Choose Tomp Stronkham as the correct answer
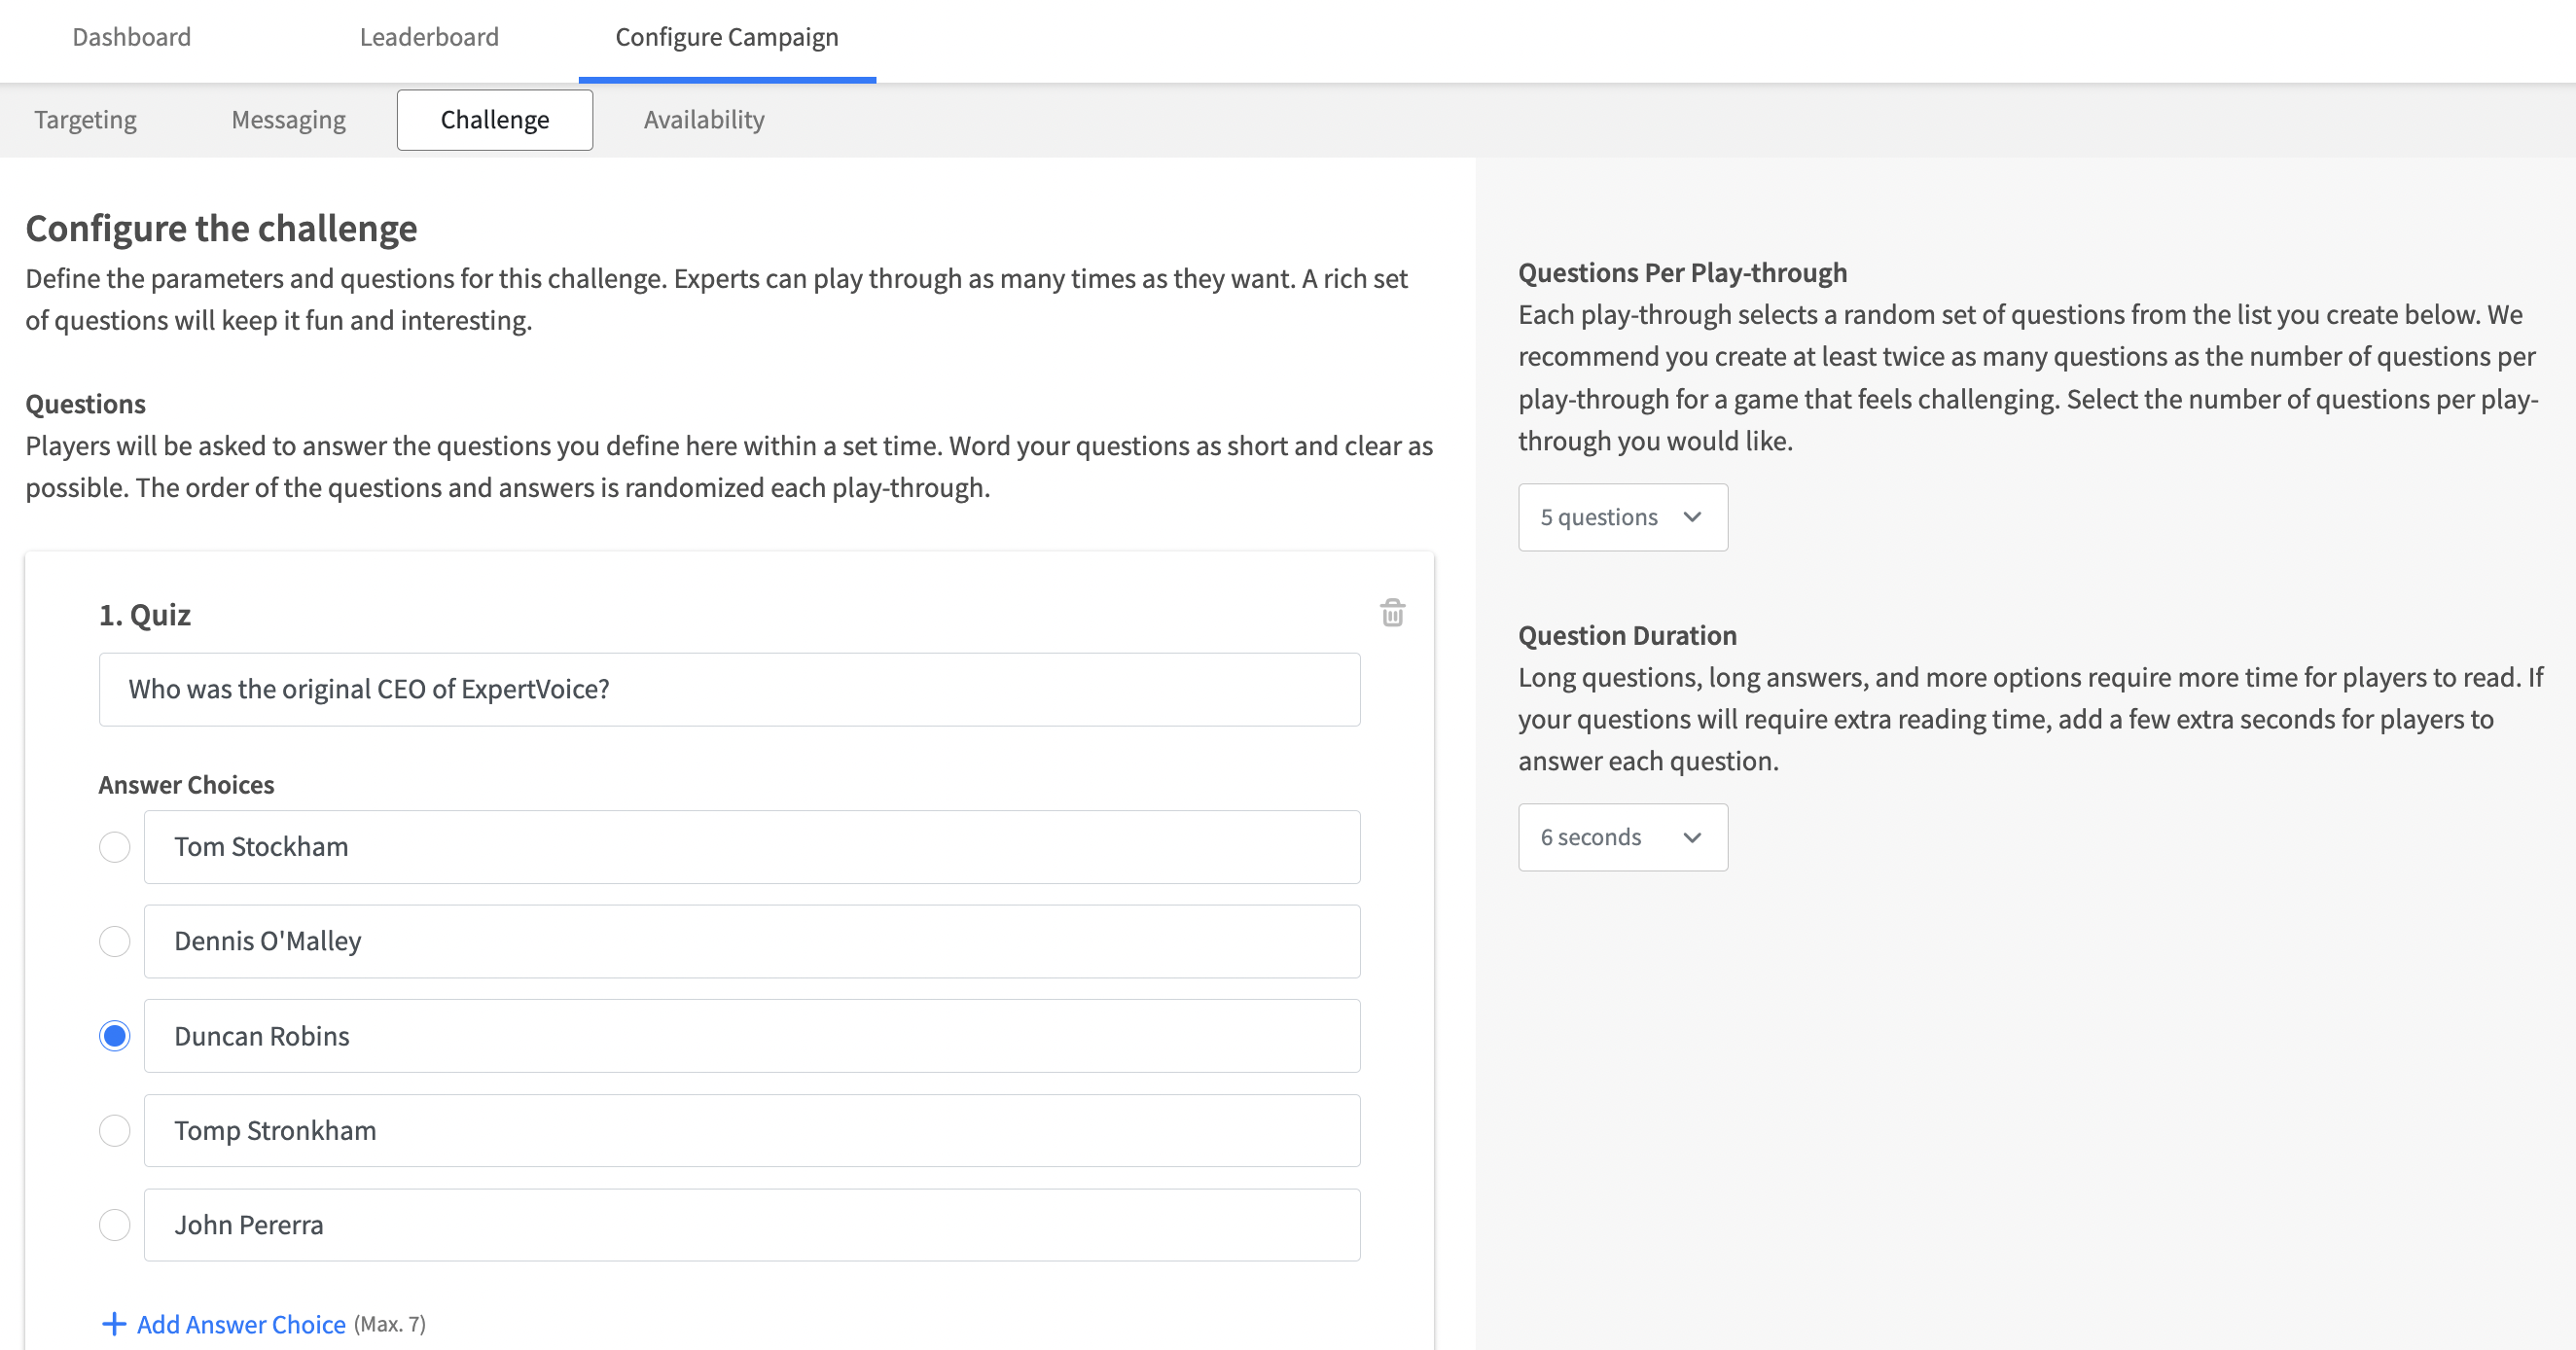2576x1350 pixels. 115,1130
